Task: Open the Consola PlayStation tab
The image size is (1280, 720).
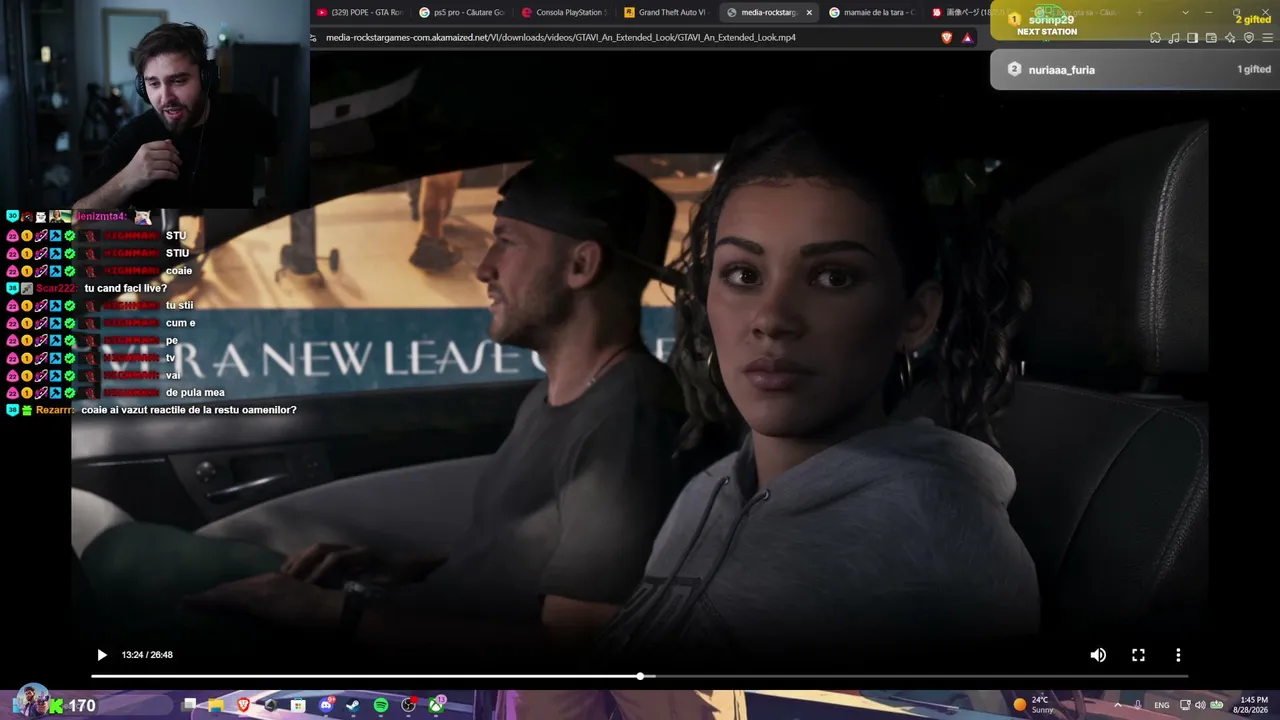Action: 563,12
